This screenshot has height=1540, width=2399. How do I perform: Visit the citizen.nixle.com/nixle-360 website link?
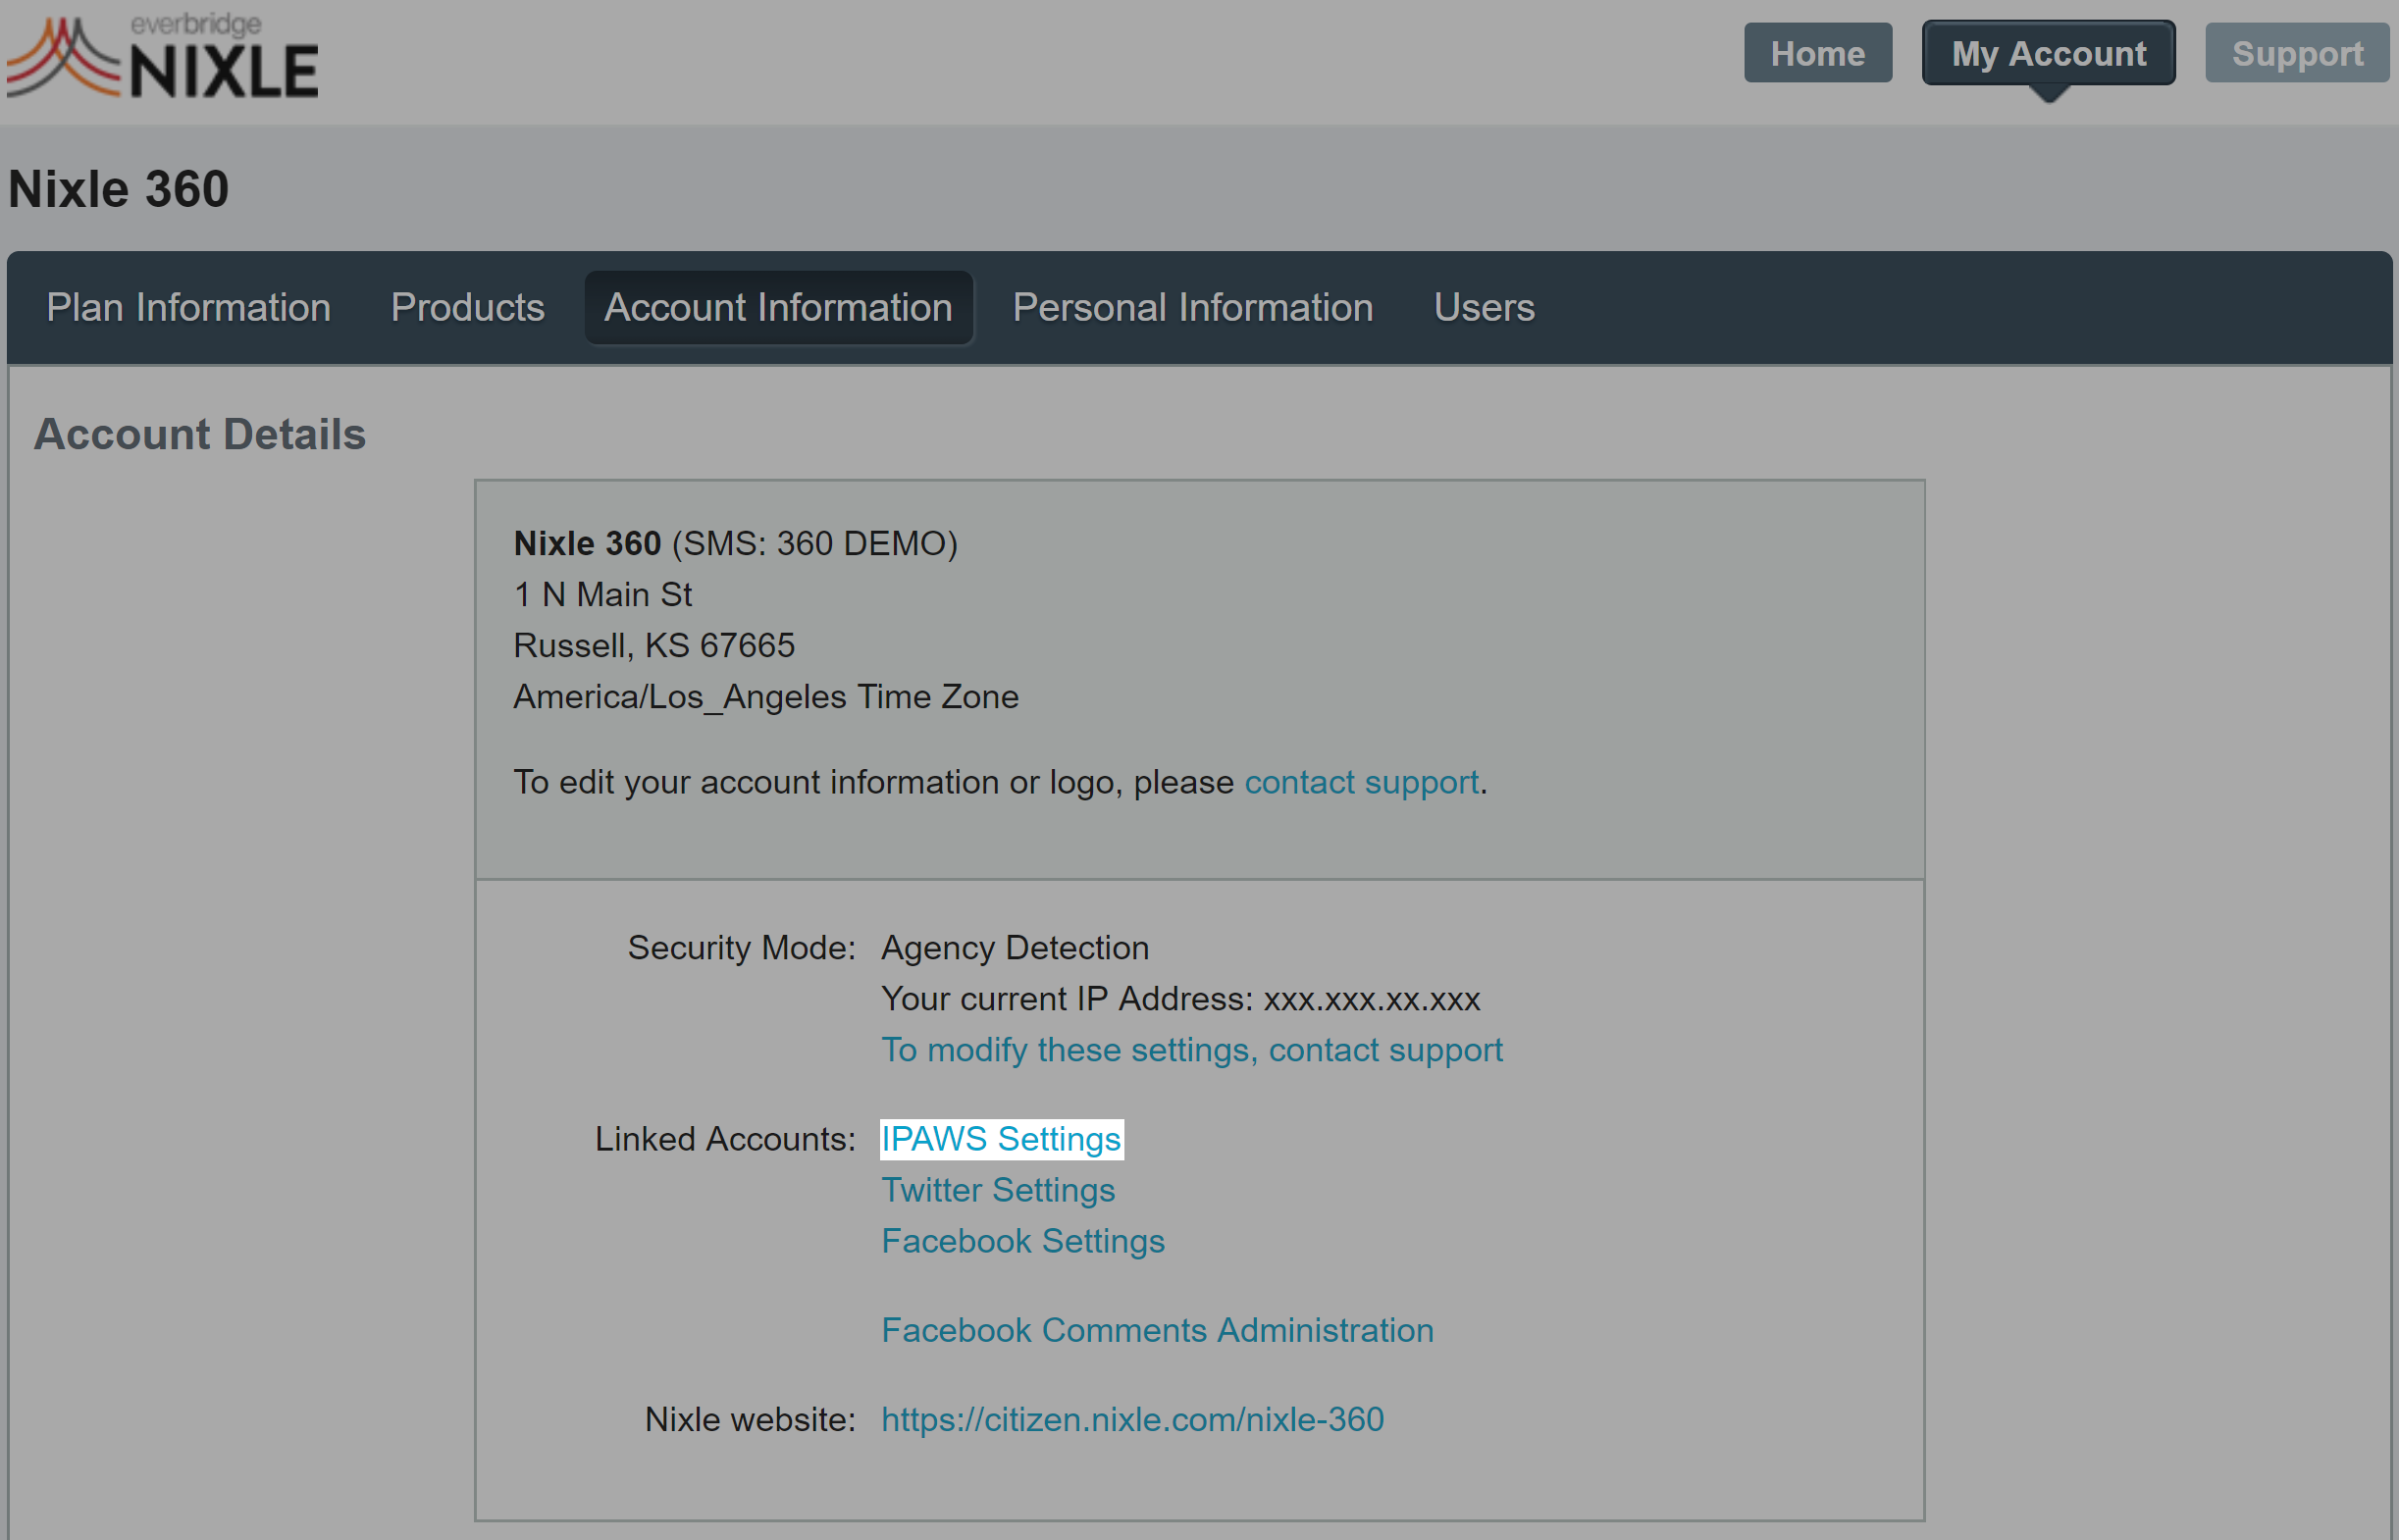pos(1132,1419)
